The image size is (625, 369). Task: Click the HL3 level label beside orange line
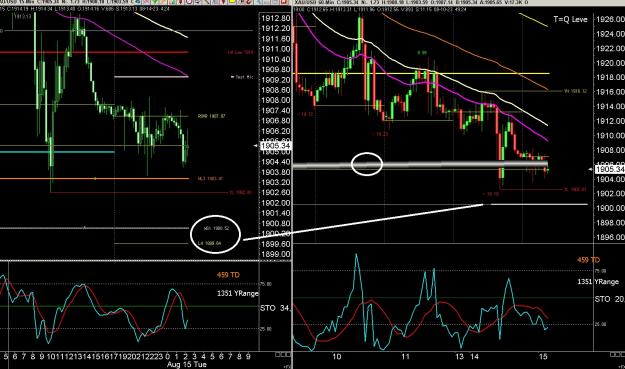210,179
